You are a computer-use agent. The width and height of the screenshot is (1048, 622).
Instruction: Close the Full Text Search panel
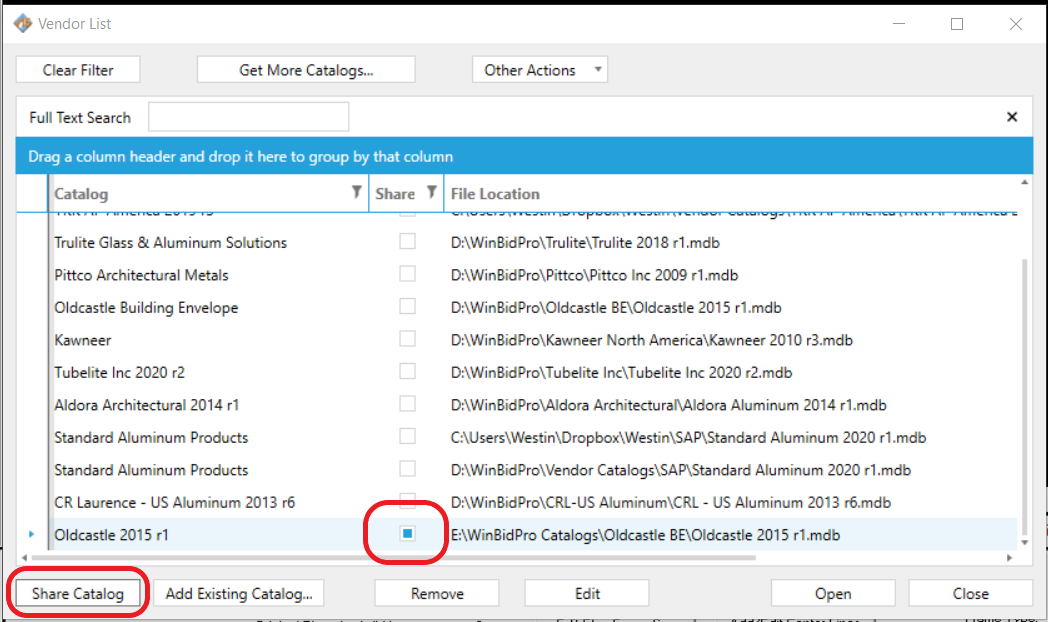1012,117
